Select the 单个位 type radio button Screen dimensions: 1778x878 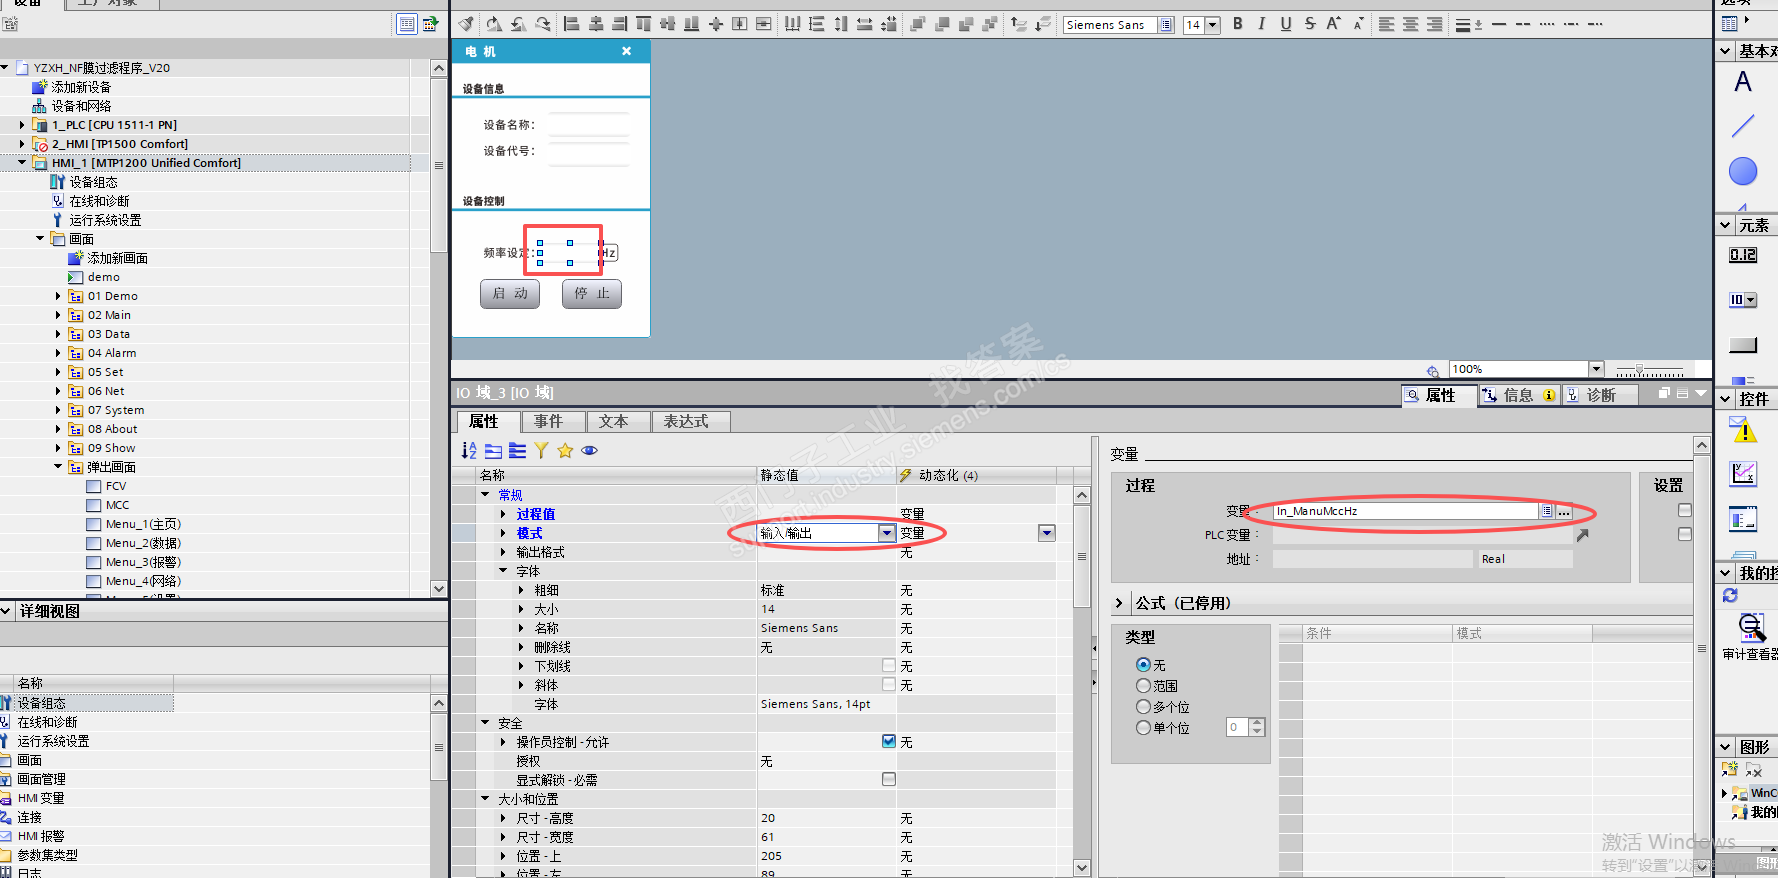coord(1143,728)
